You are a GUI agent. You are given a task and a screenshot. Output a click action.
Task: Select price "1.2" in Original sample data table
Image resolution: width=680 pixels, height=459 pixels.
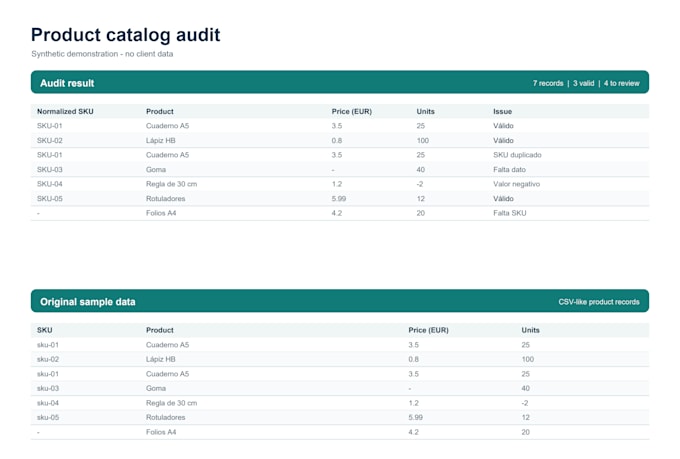[x=413, y=403]
